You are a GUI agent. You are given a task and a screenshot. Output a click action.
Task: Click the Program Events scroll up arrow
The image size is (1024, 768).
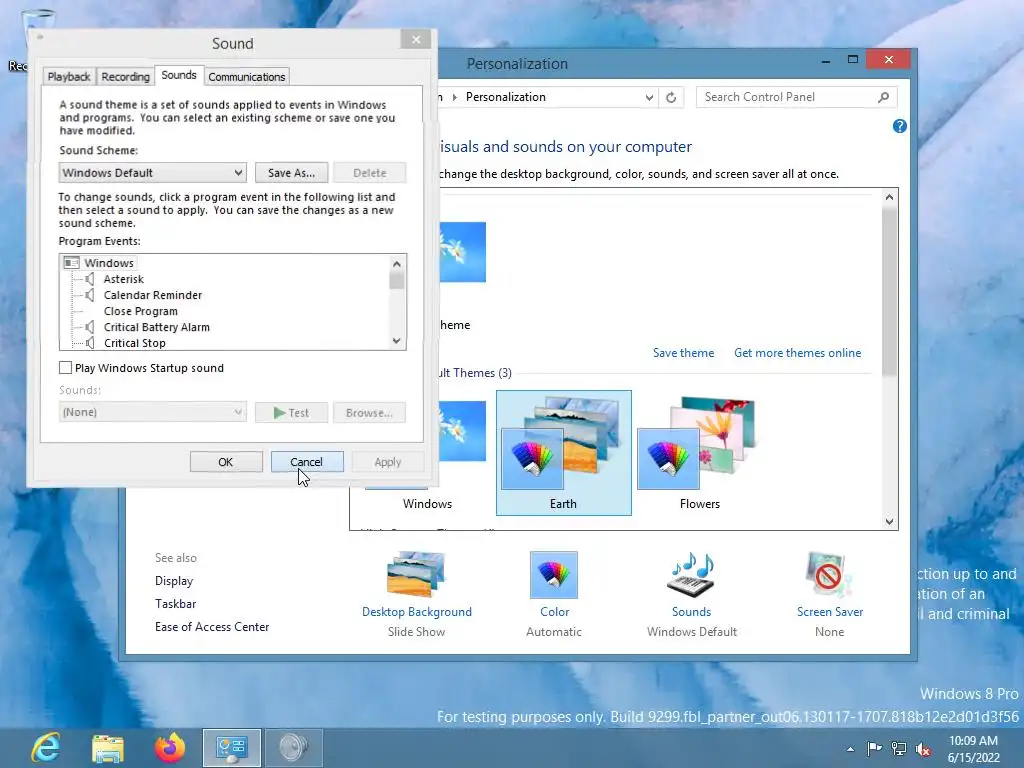(396, 264)
